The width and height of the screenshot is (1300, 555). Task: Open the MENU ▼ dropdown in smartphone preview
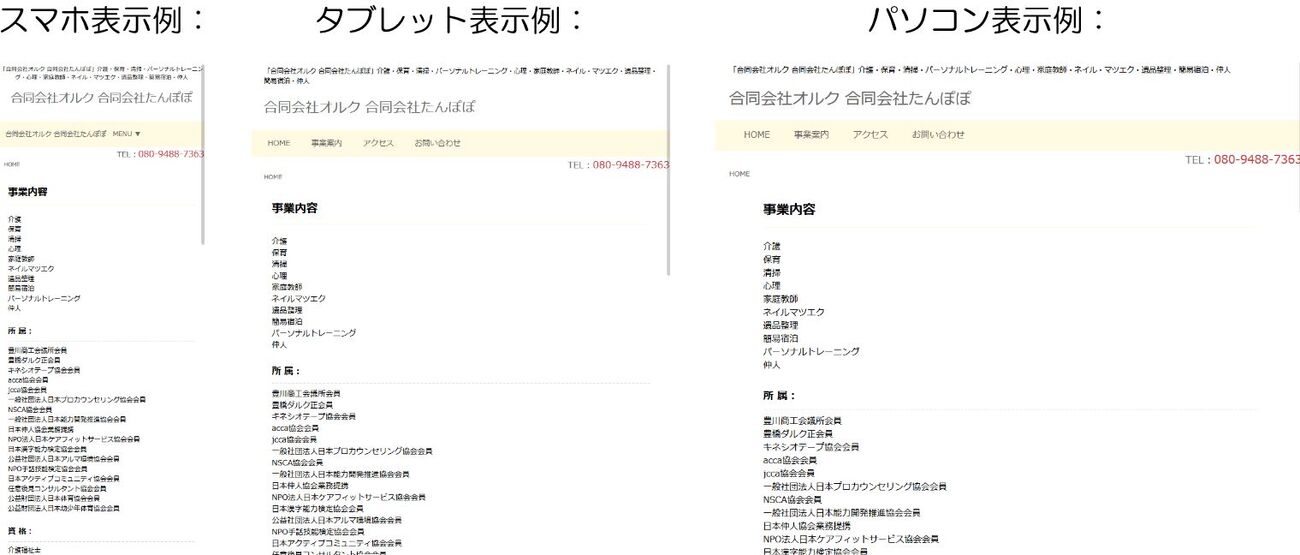pos(127,133)
